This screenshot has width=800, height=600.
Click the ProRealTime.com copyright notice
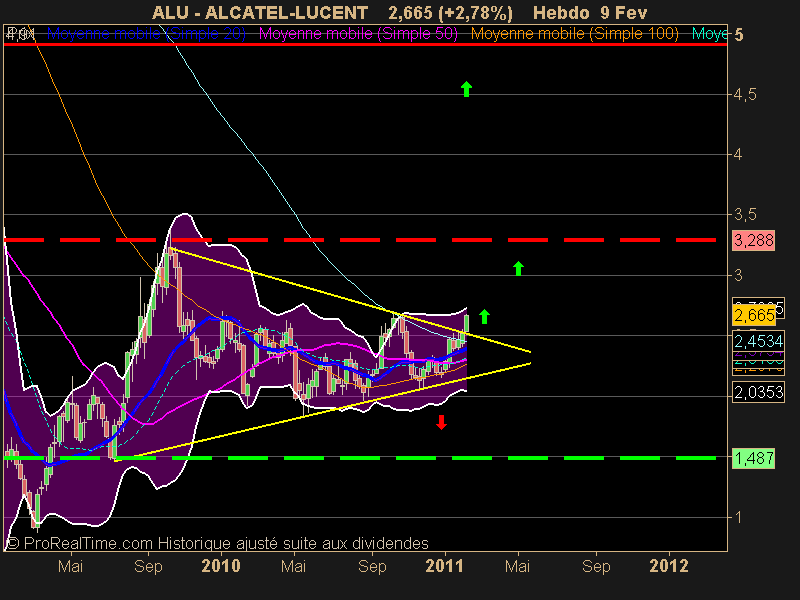pos(217,543)
